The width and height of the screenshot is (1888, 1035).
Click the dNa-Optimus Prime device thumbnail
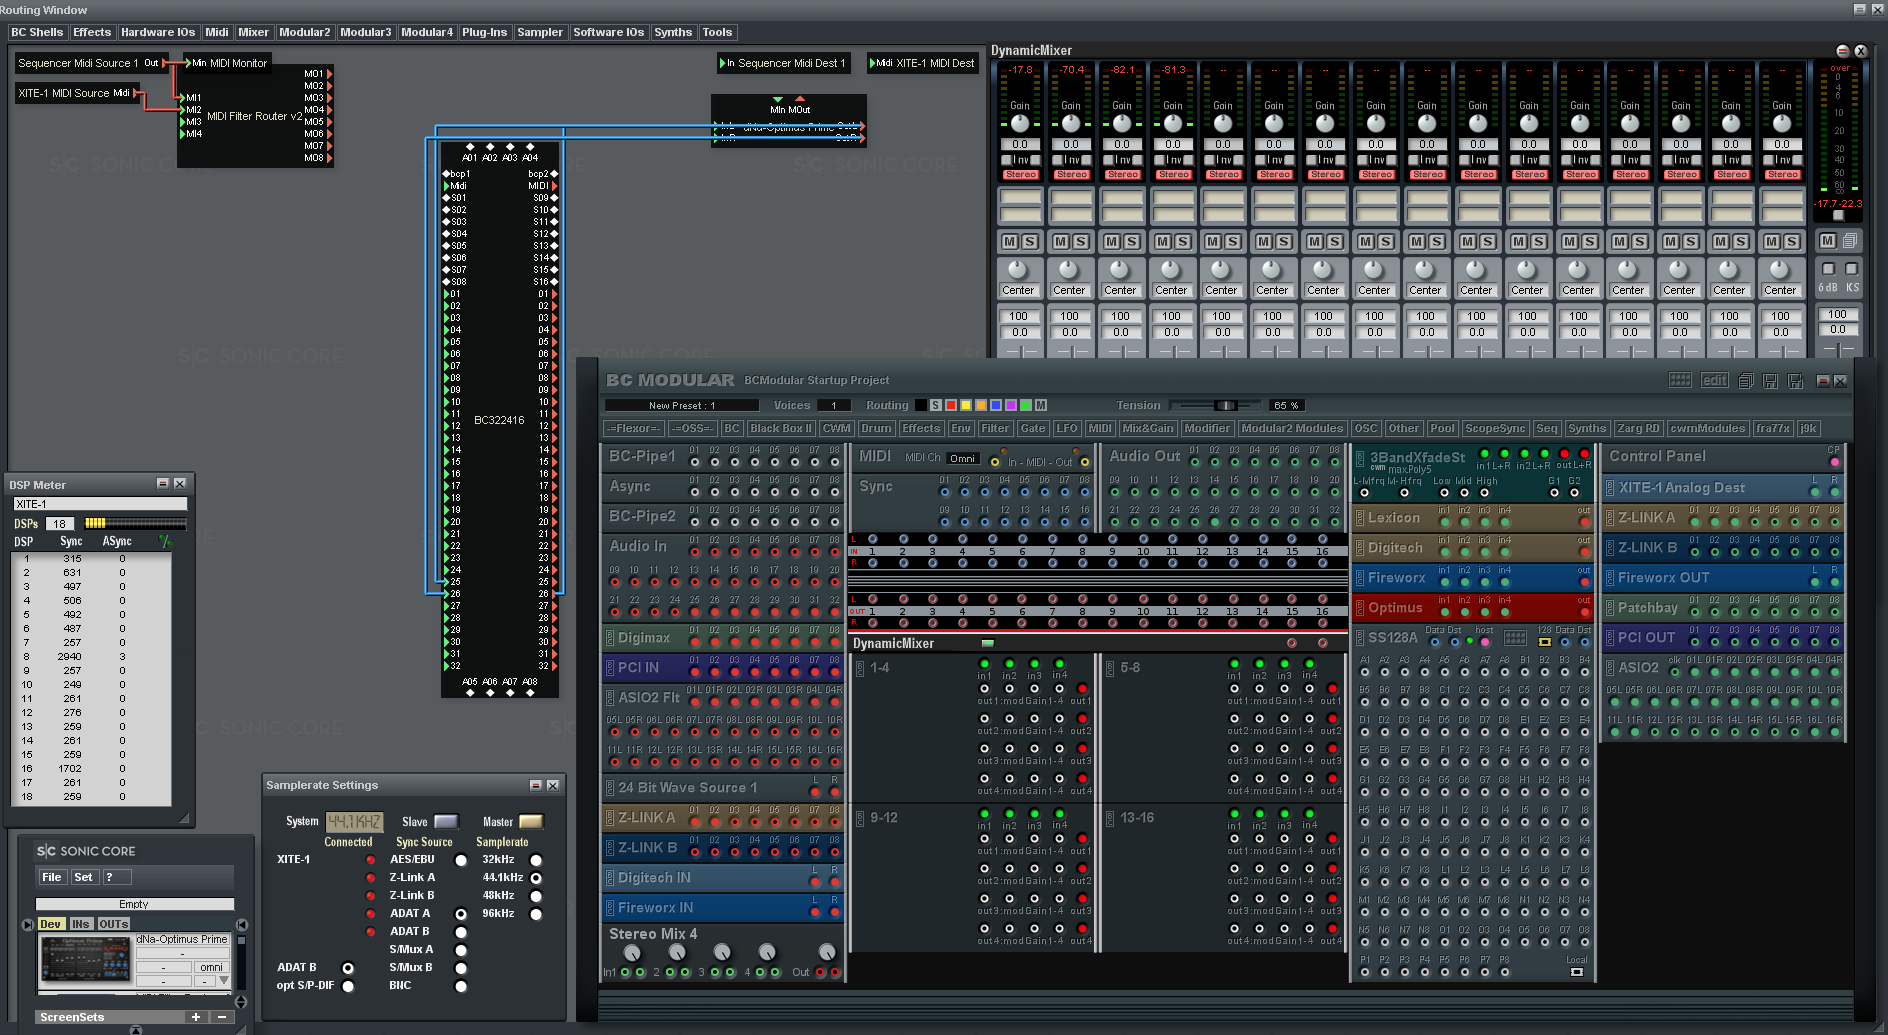pyautogui.click(x=86, y=960)
